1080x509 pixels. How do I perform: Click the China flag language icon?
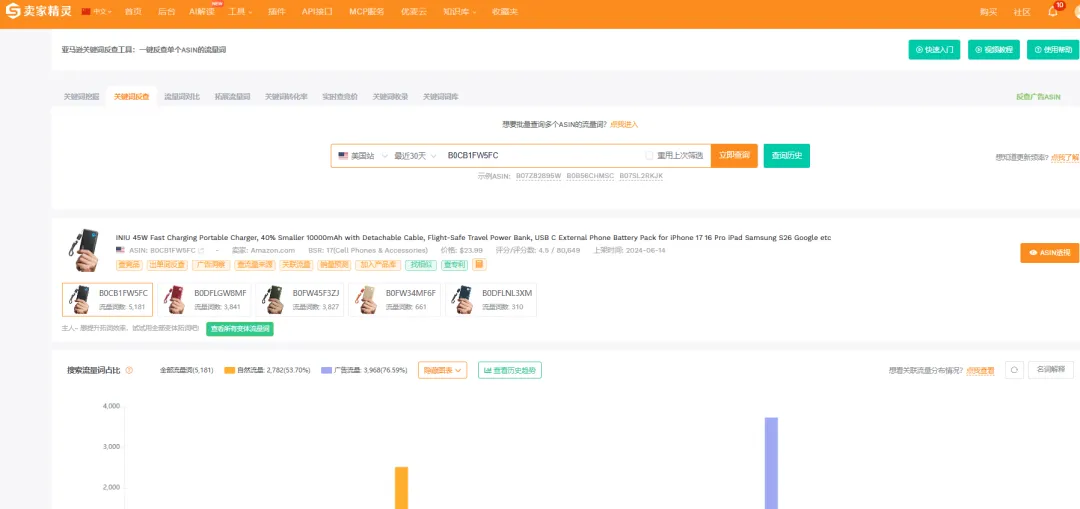[x=86, y=12]
